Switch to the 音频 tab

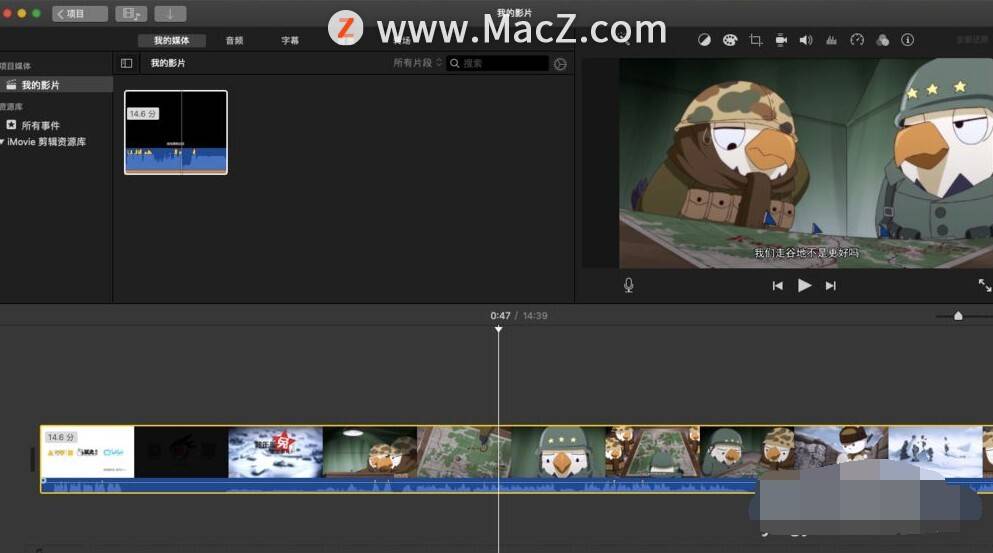pyautogui.click(x=234, y=41)
